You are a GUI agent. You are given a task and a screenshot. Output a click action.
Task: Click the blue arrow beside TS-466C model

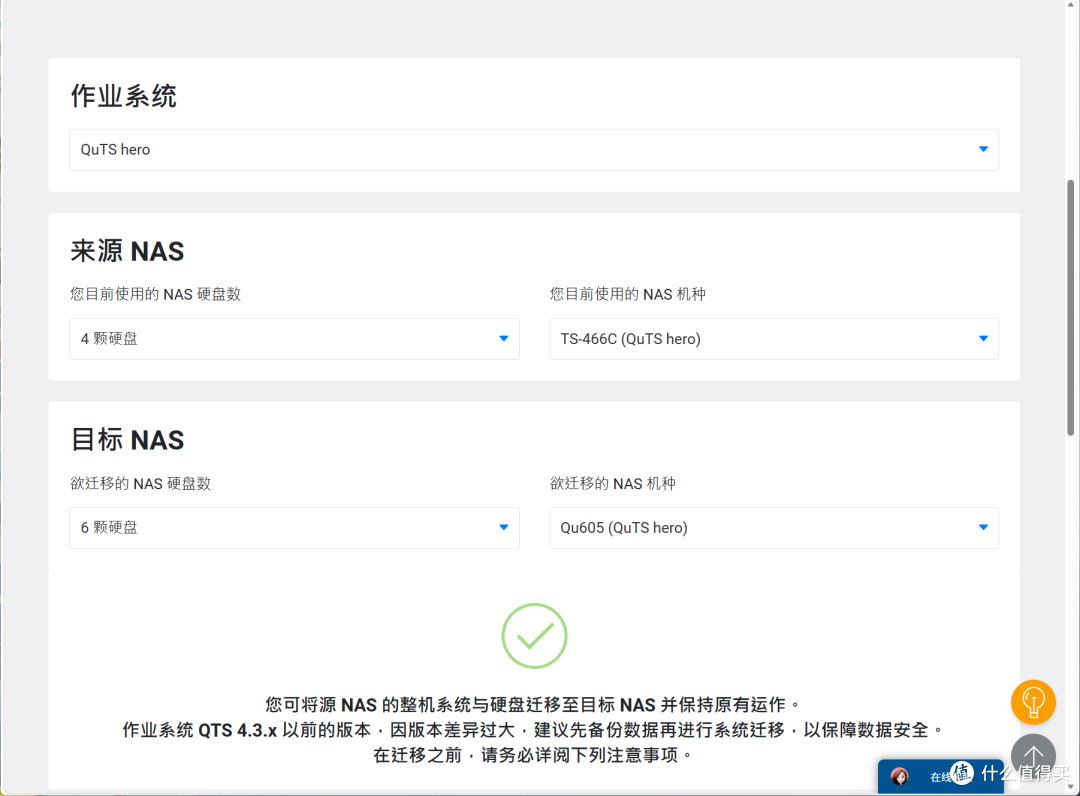click(984, 338)
